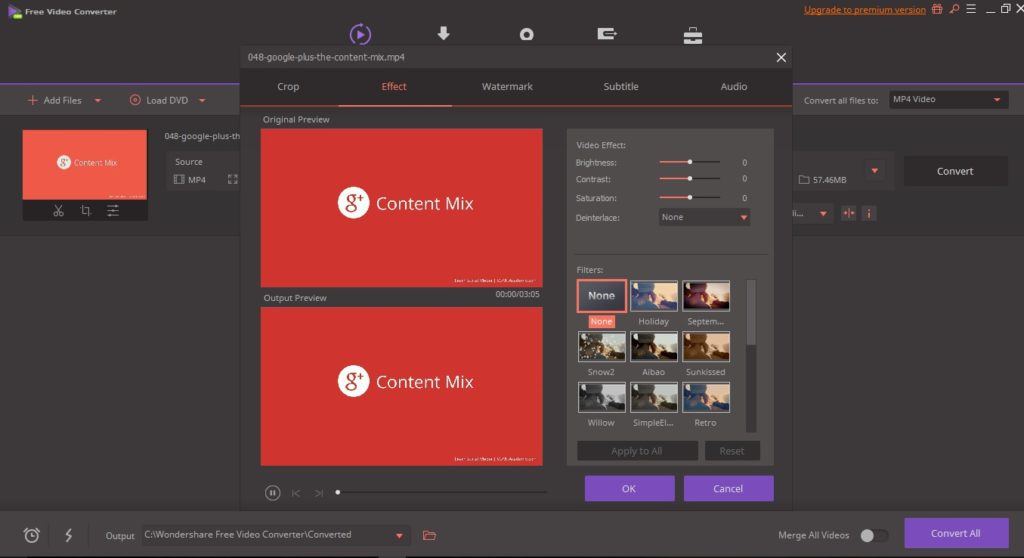Open the MP4 Video format dropdown
This screenshot has height=558, width=1024.
pyautogui.click(x=948, y=99)
